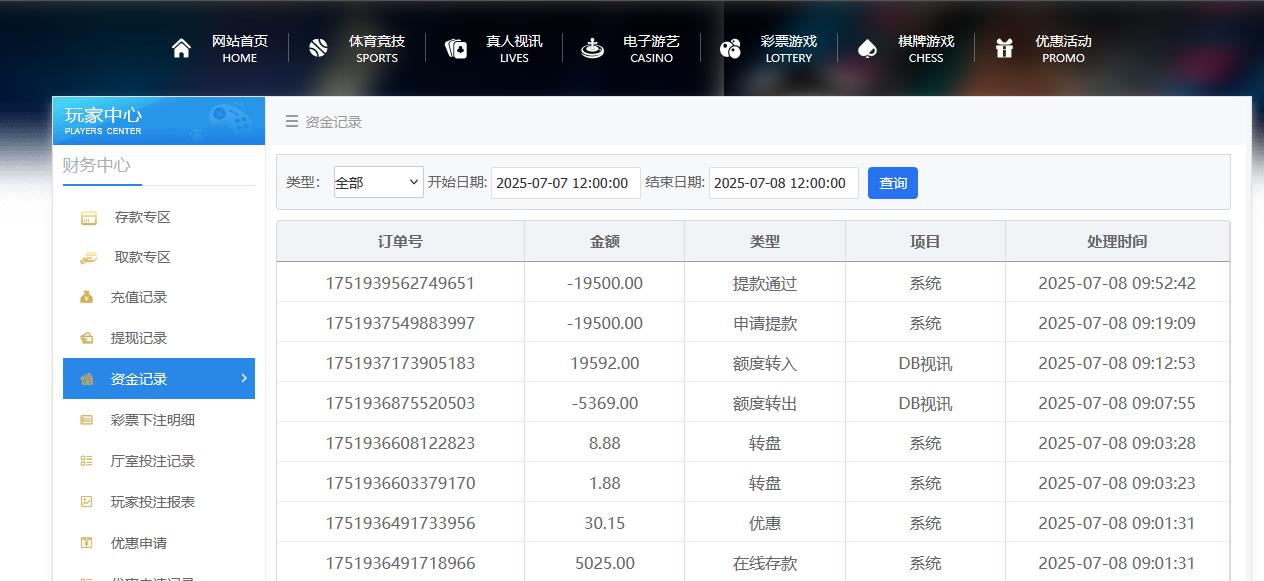Select the start date field showing 2025-07-07

565,182
